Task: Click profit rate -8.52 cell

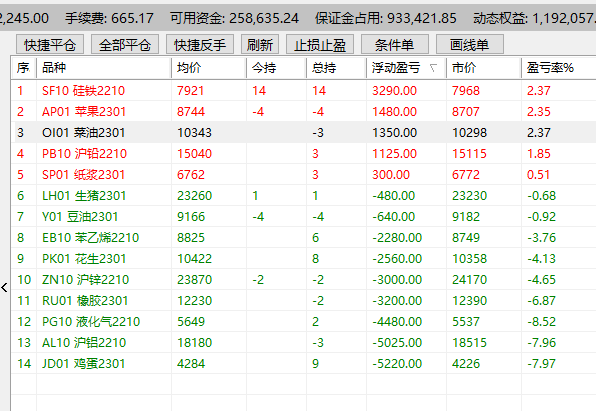Action: point(541,322)
